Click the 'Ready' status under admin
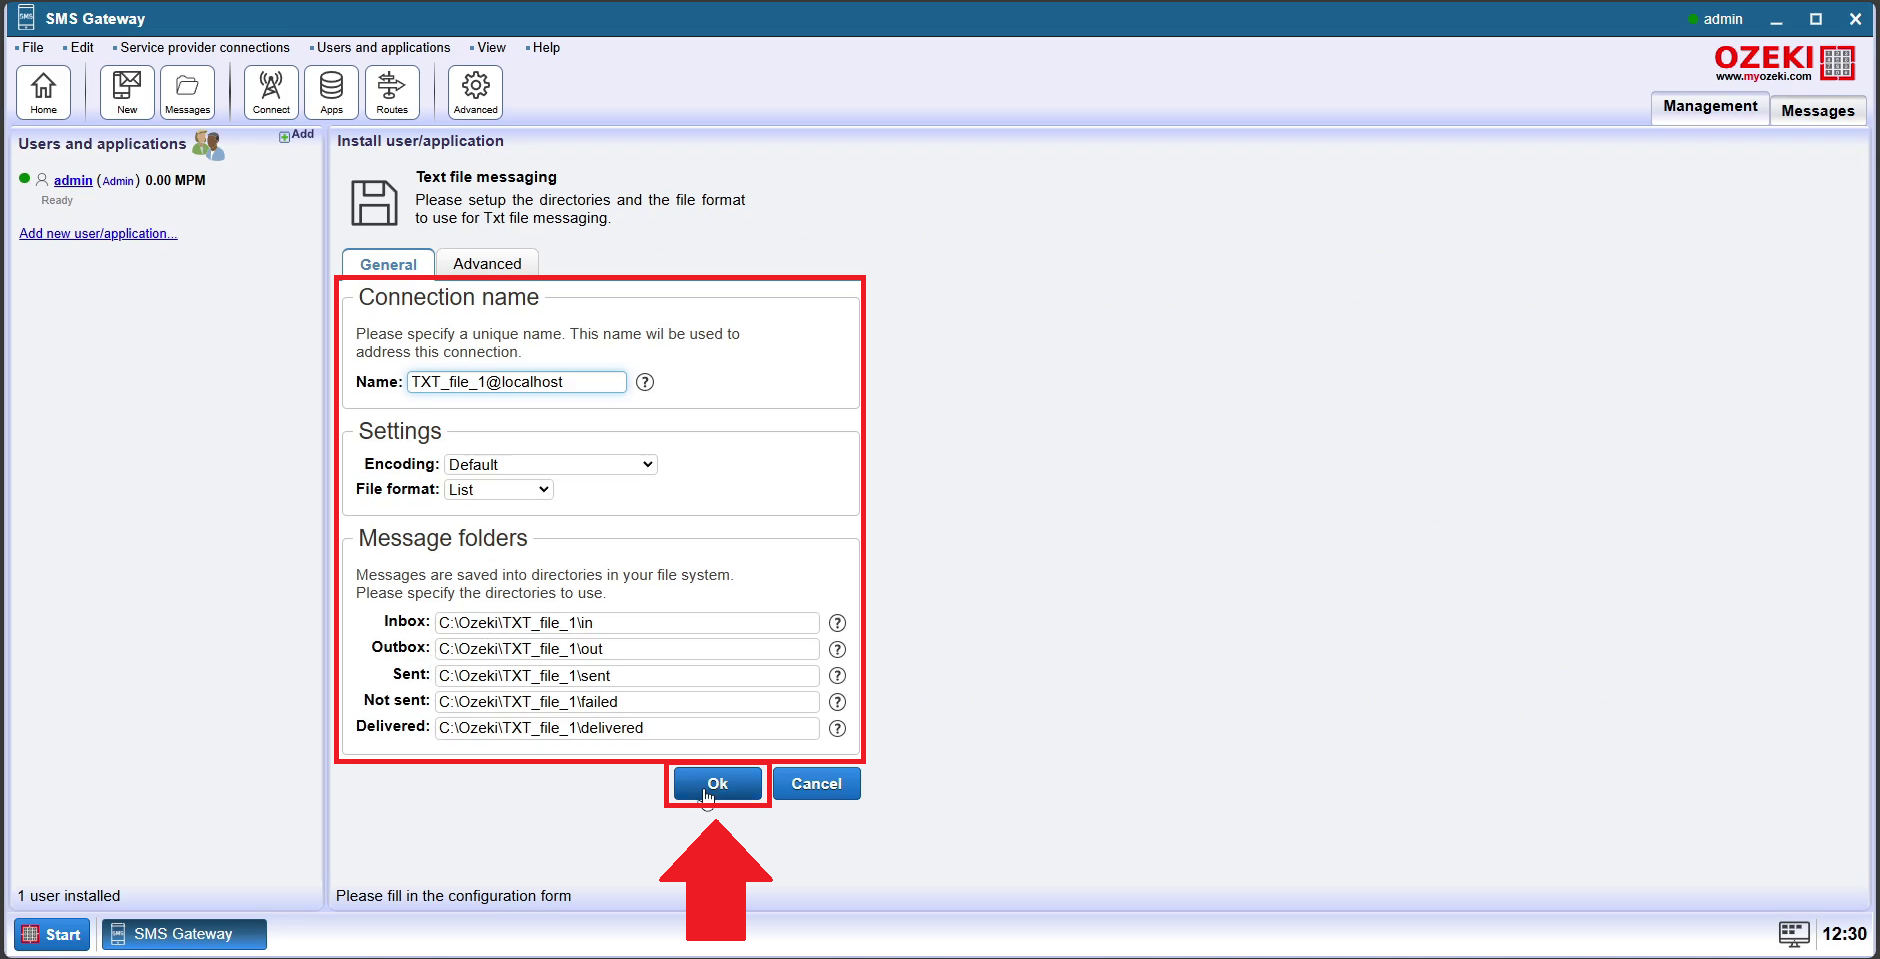 coord(57,200)
